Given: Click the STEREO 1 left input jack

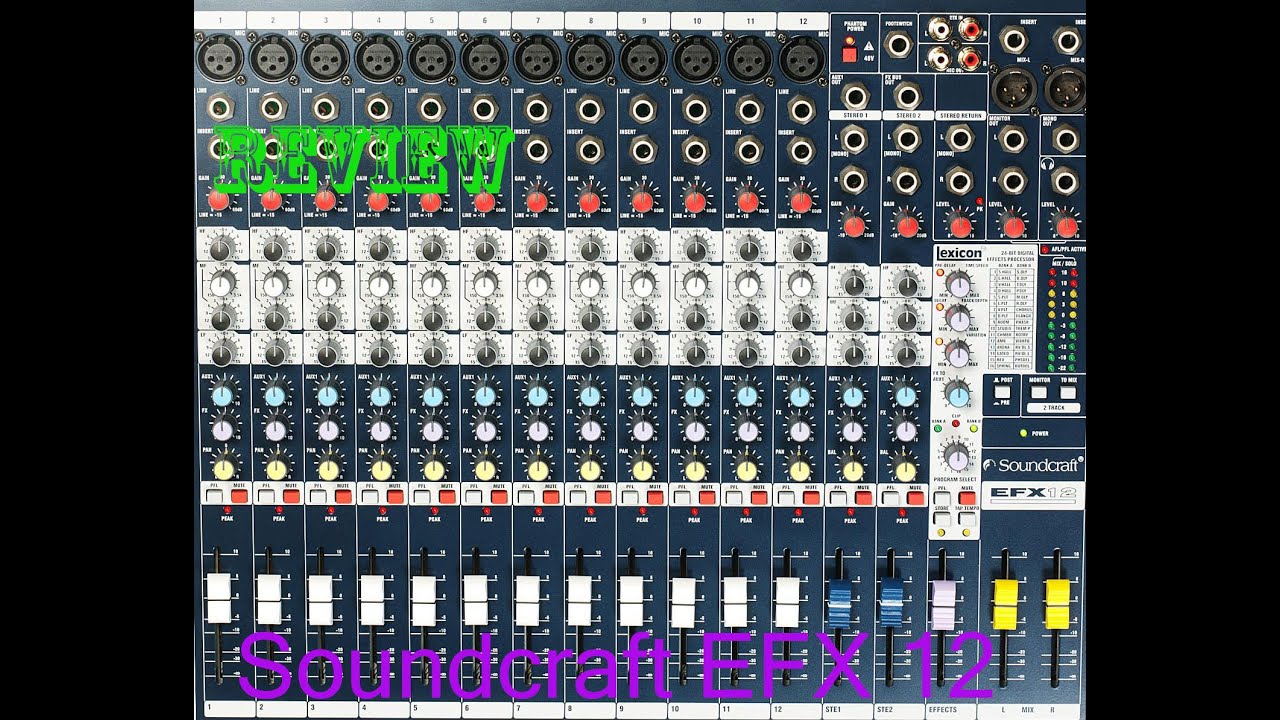Looking at the screenshot, I should point(854,138).
